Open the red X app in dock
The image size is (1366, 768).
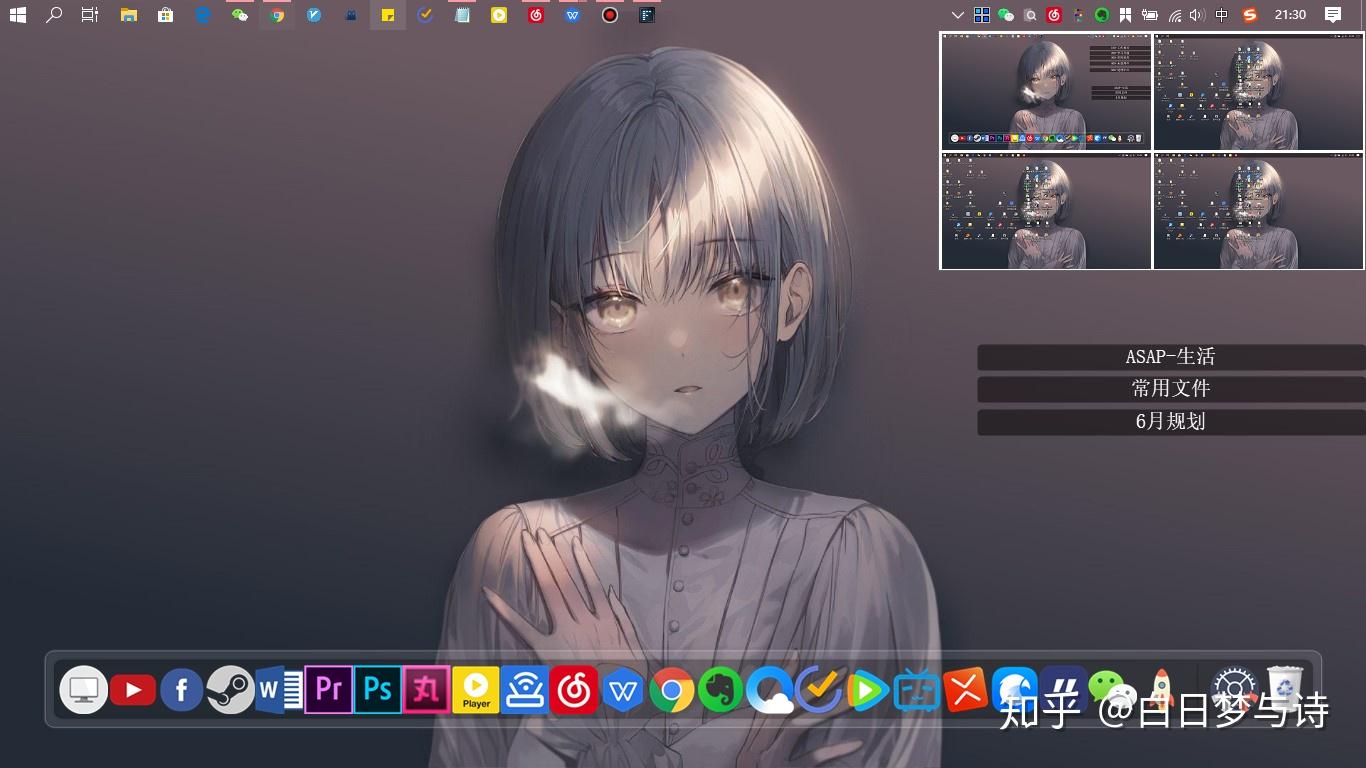pyautogui.click(x=966, y=690)
